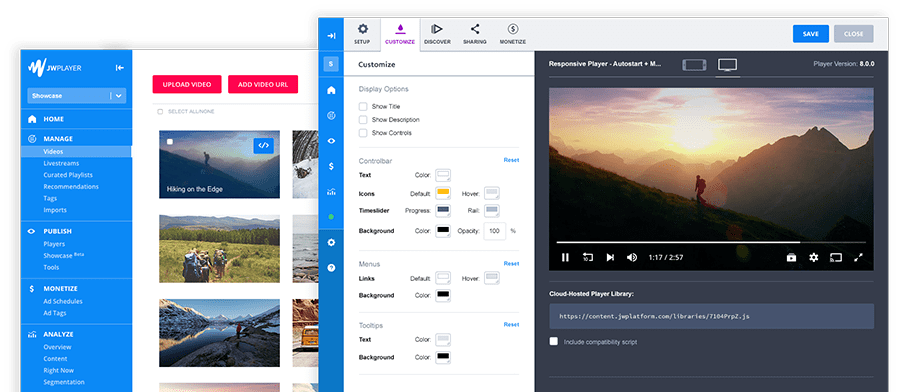
Task: Click the ADD VIDEO URL button
Action: 263,84
